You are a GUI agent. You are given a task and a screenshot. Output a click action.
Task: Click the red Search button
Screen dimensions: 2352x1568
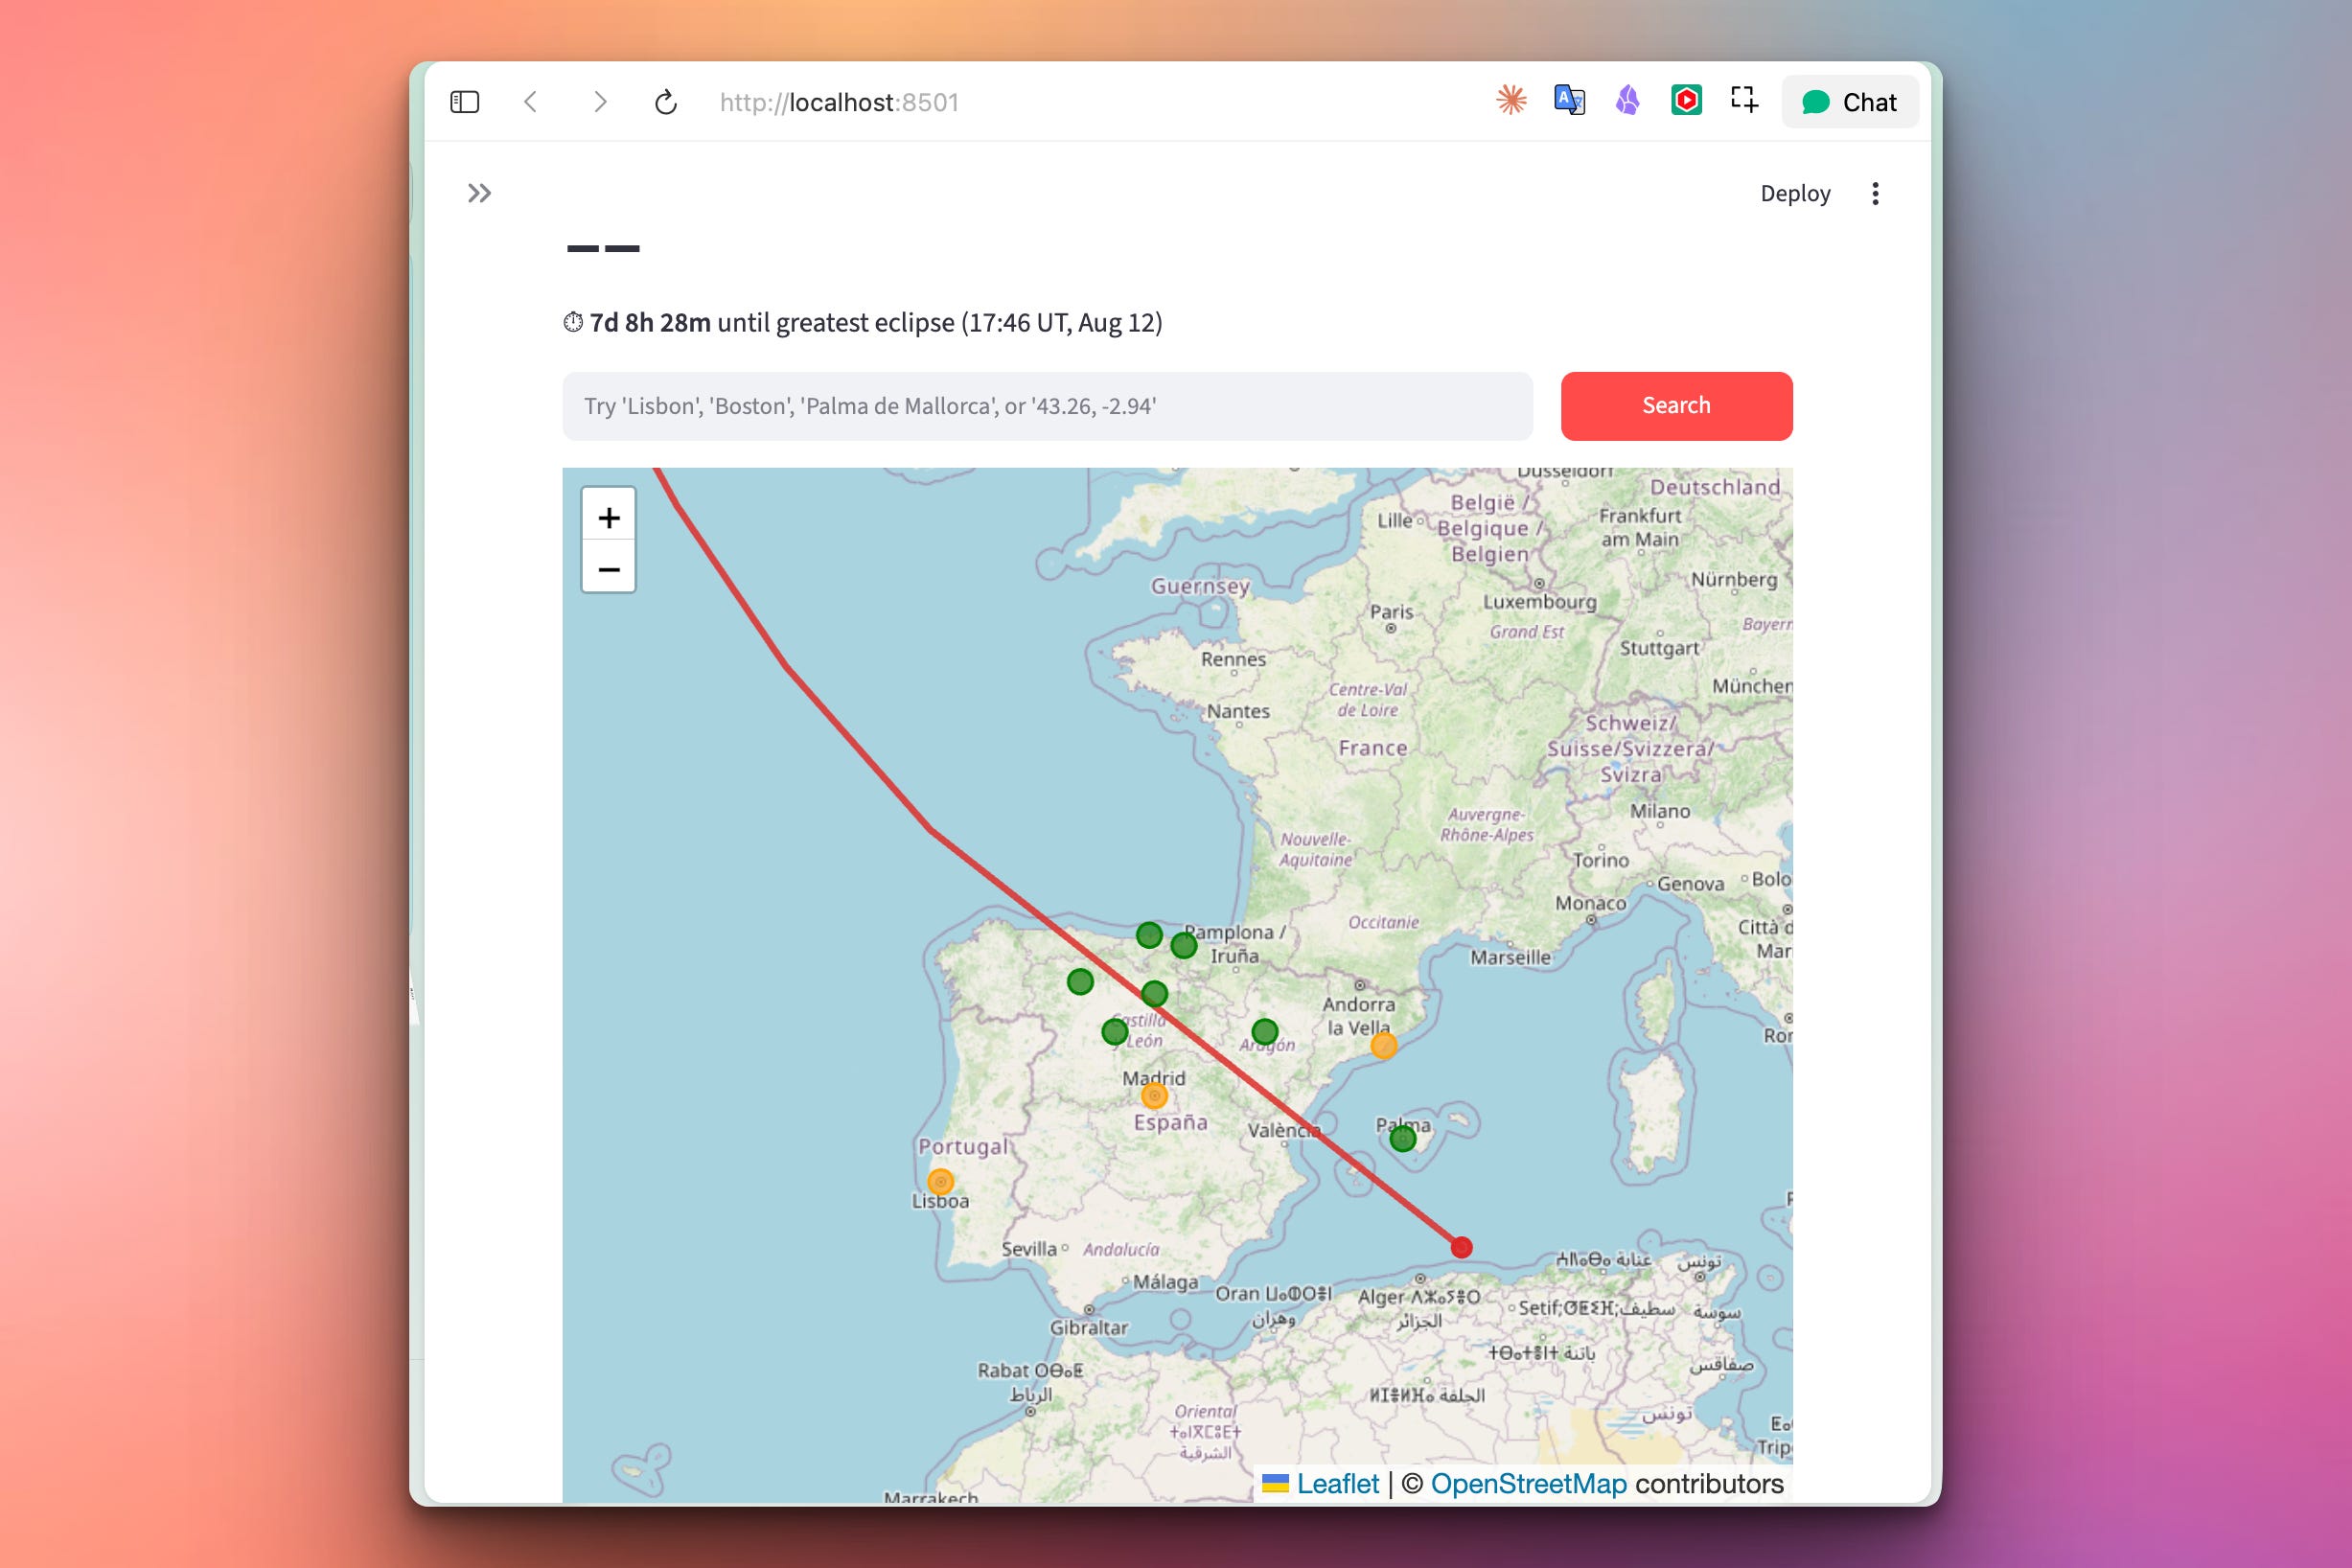pyautogui.click(x=1676, y=406)
